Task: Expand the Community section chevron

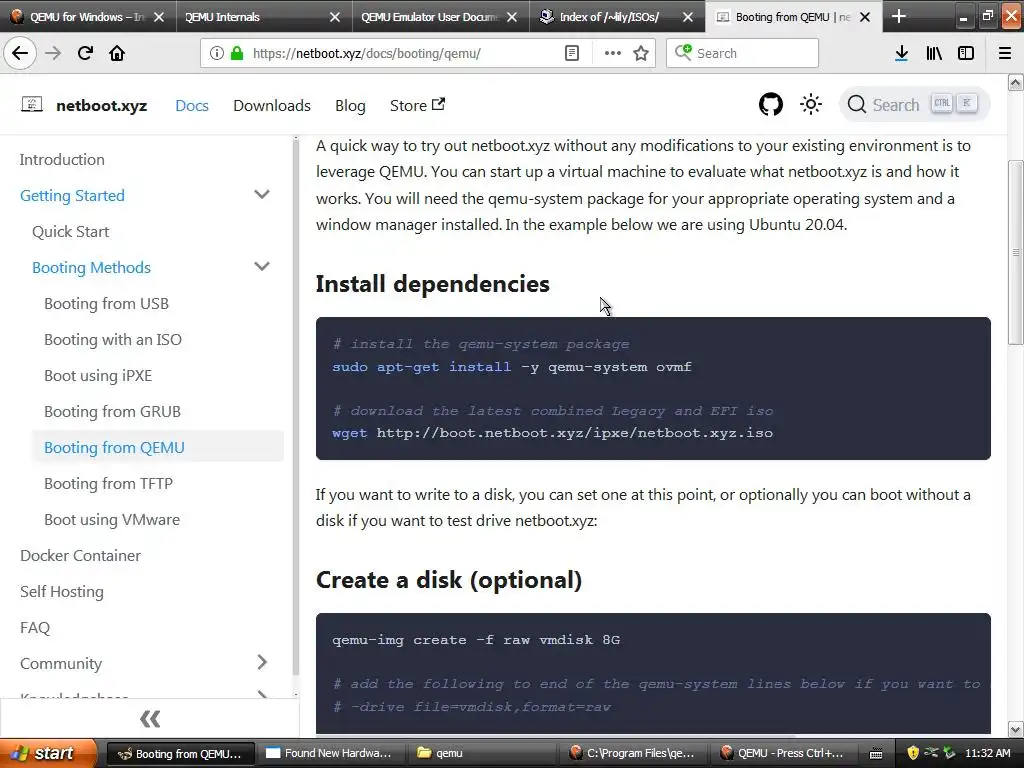Action: (262, 662)
